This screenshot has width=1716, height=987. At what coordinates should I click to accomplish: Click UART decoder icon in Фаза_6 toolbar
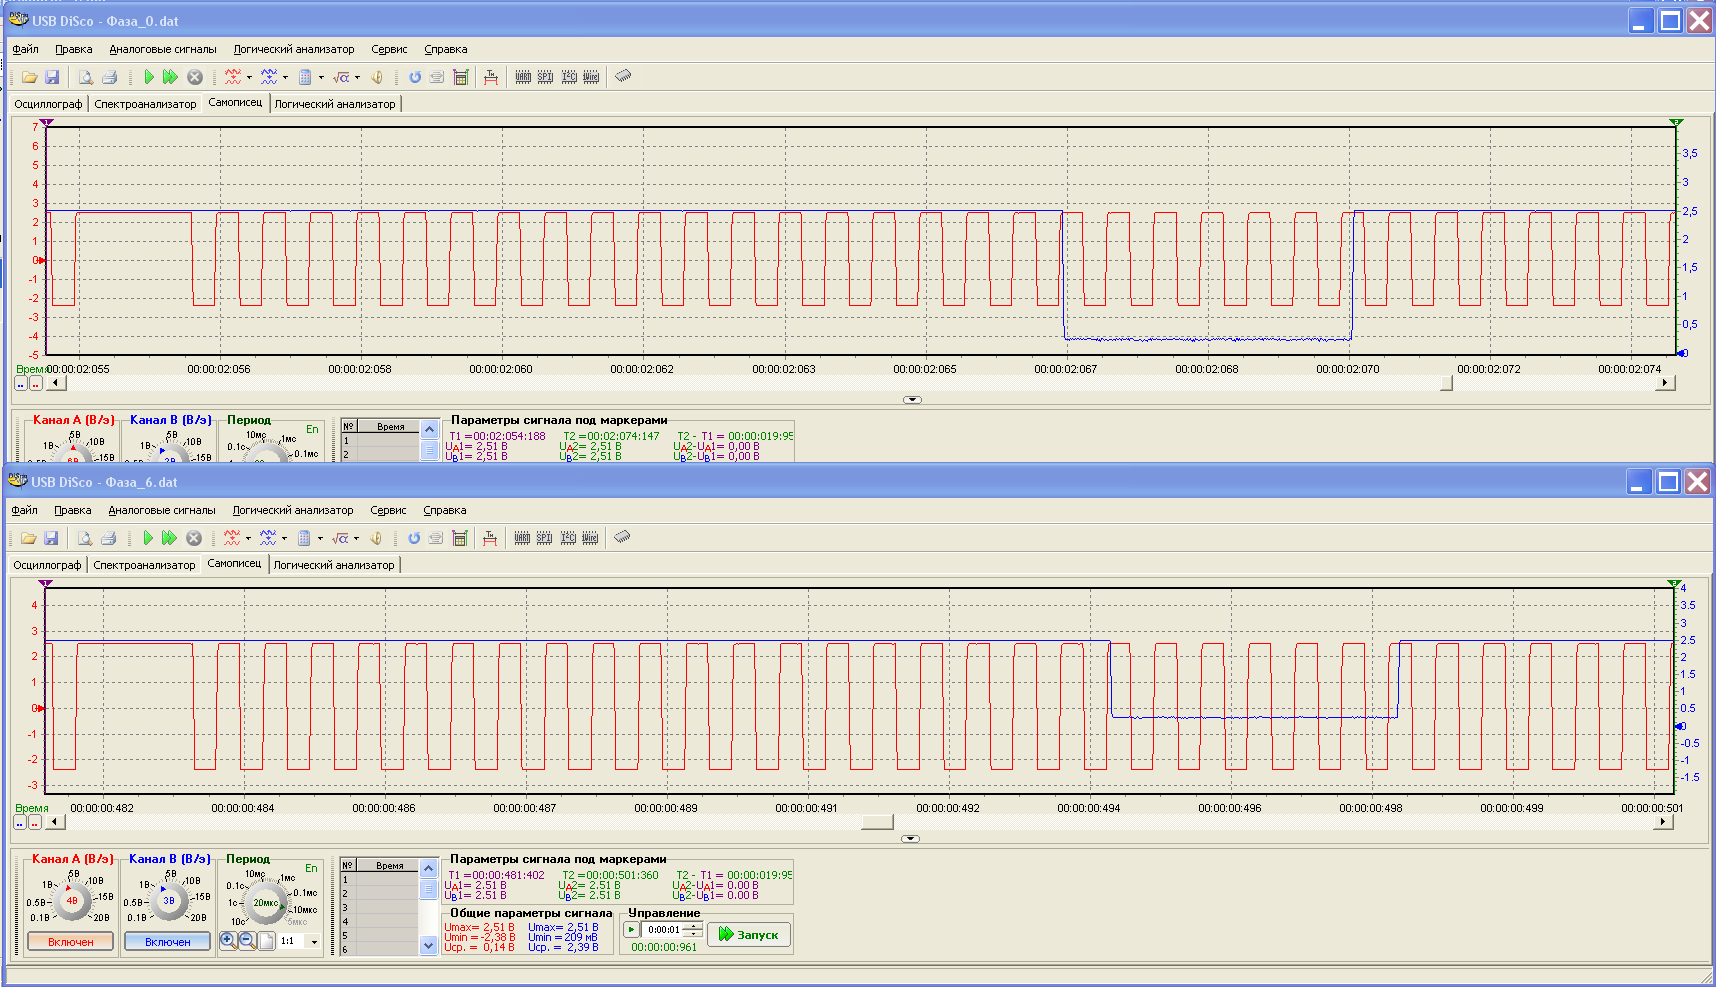click(522, 538)
